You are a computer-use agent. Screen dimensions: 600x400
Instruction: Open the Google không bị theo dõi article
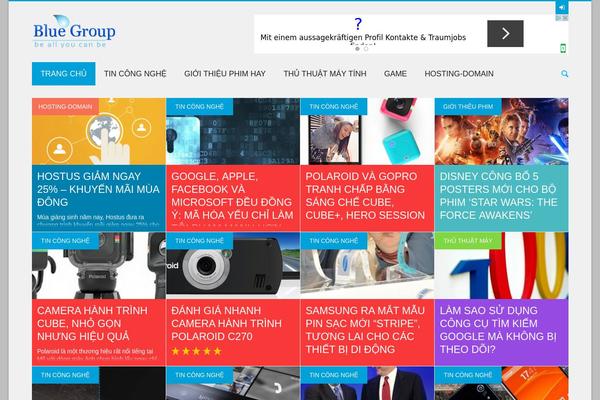[x=498, y=330]
